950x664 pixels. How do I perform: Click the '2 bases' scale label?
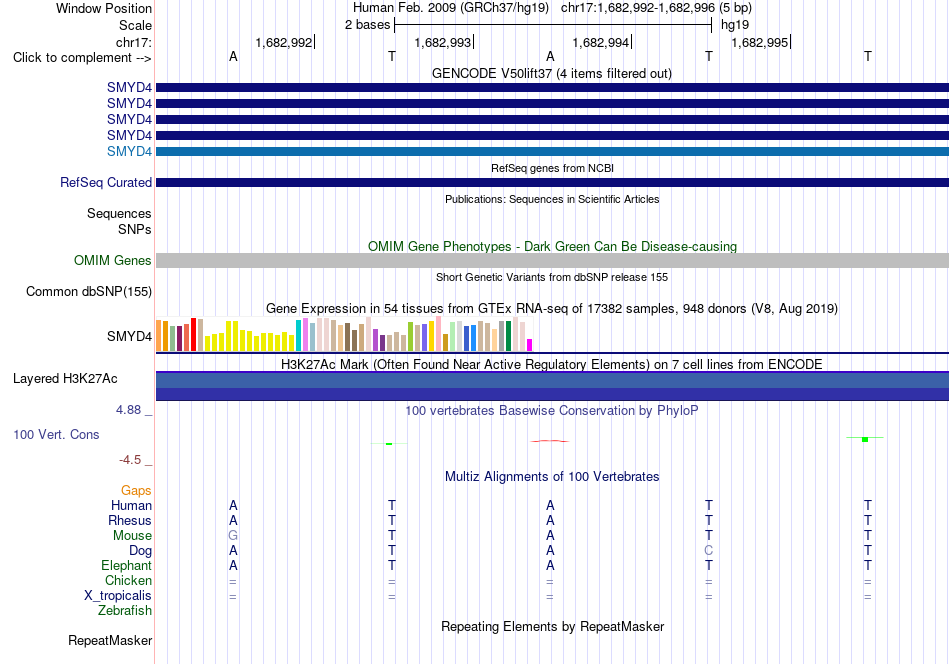367,25
